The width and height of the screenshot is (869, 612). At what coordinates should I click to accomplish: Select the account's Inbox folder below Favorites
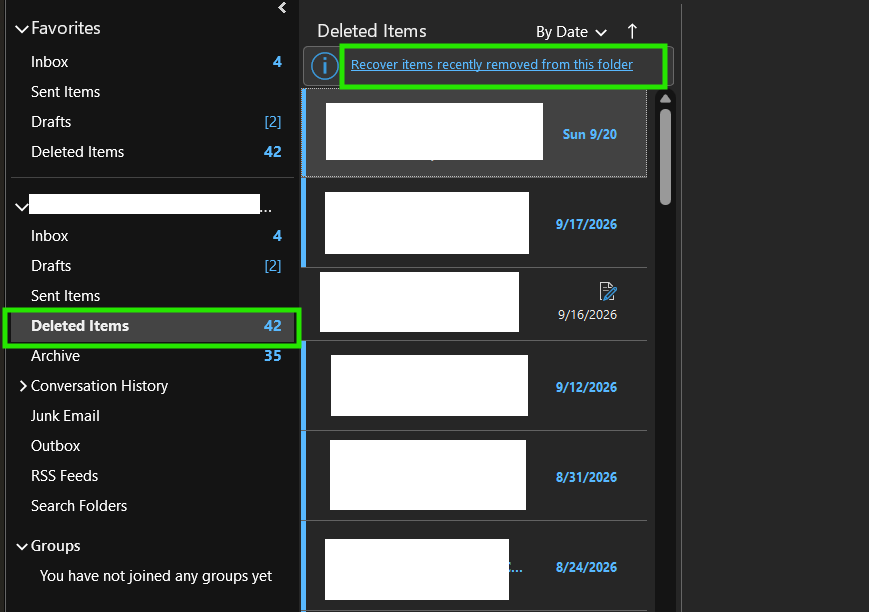coord(150,236)
